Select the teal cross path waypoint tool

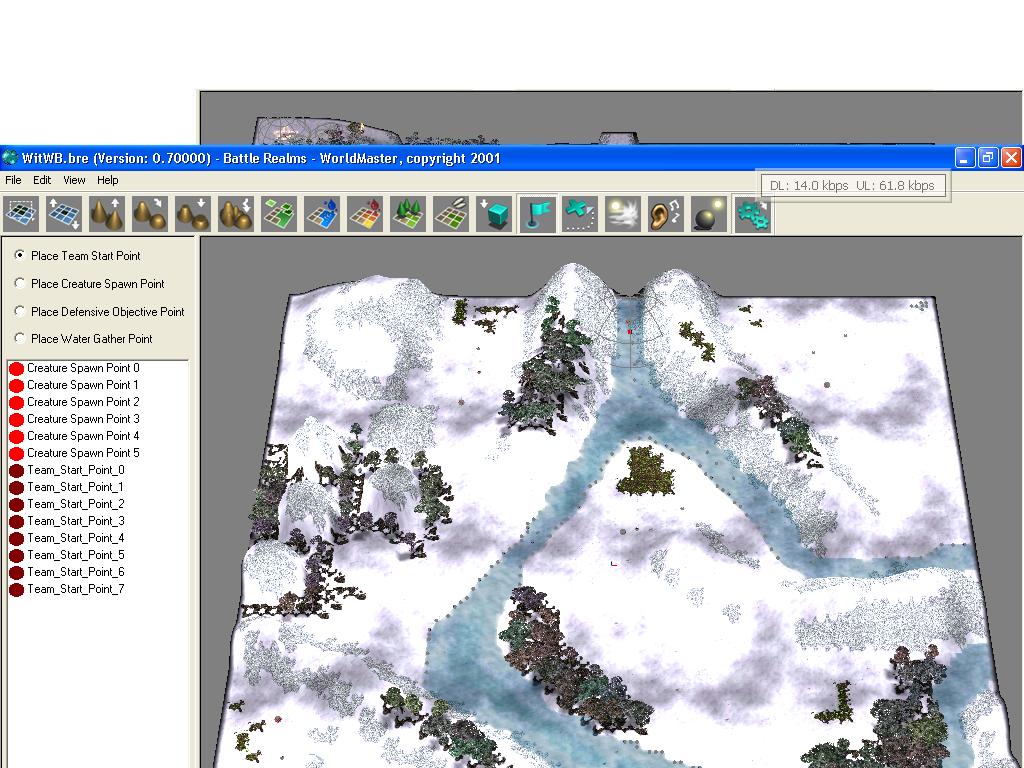(x=580, y=214)
